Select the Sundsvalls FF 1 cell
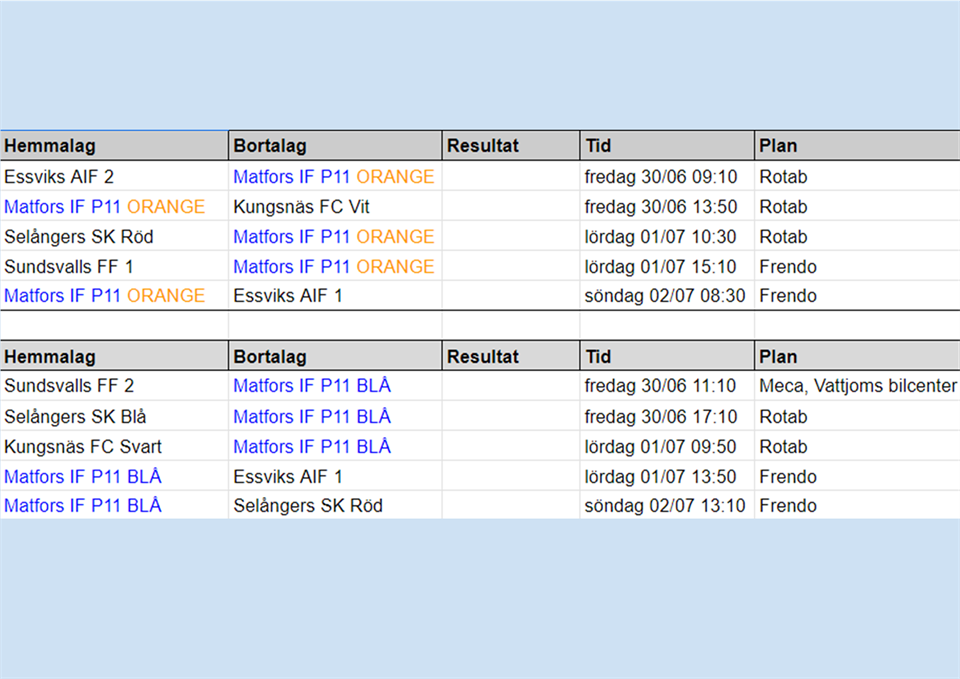 coord(69,267)
